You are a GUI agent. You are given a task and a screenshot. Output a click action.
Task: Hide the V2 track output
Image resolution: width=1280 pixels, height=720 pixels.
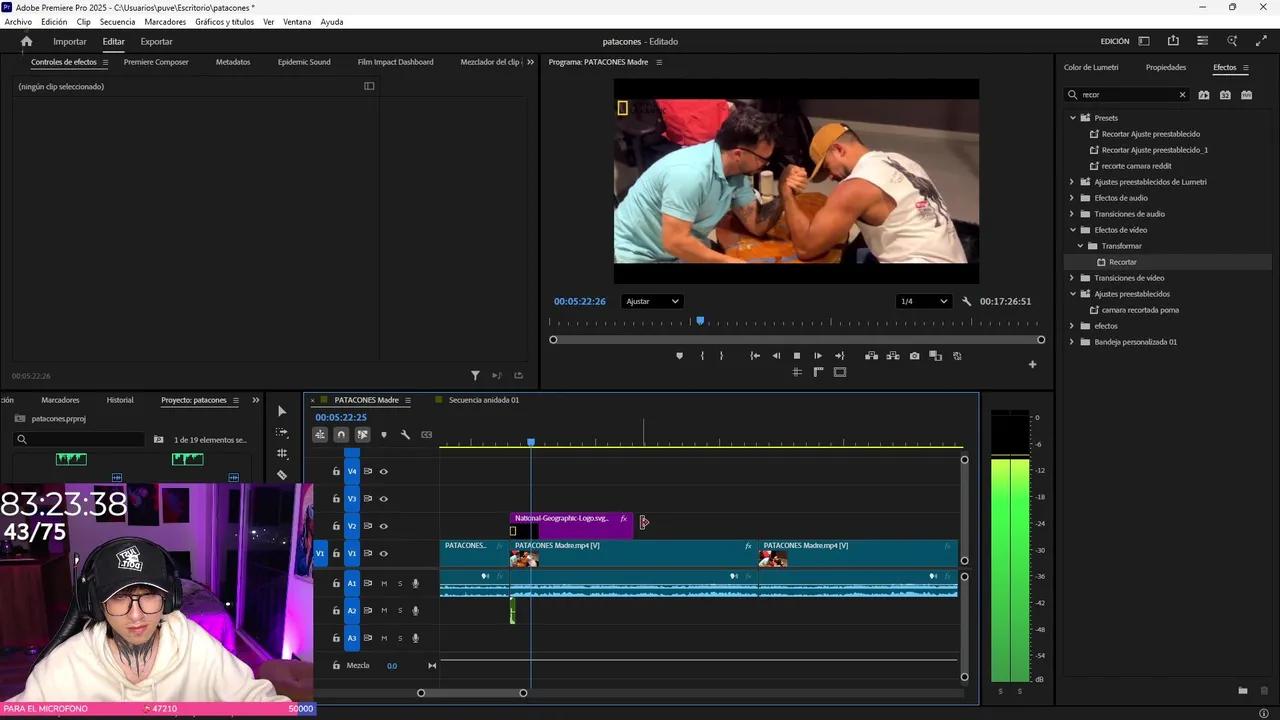[x=383, y=526]
